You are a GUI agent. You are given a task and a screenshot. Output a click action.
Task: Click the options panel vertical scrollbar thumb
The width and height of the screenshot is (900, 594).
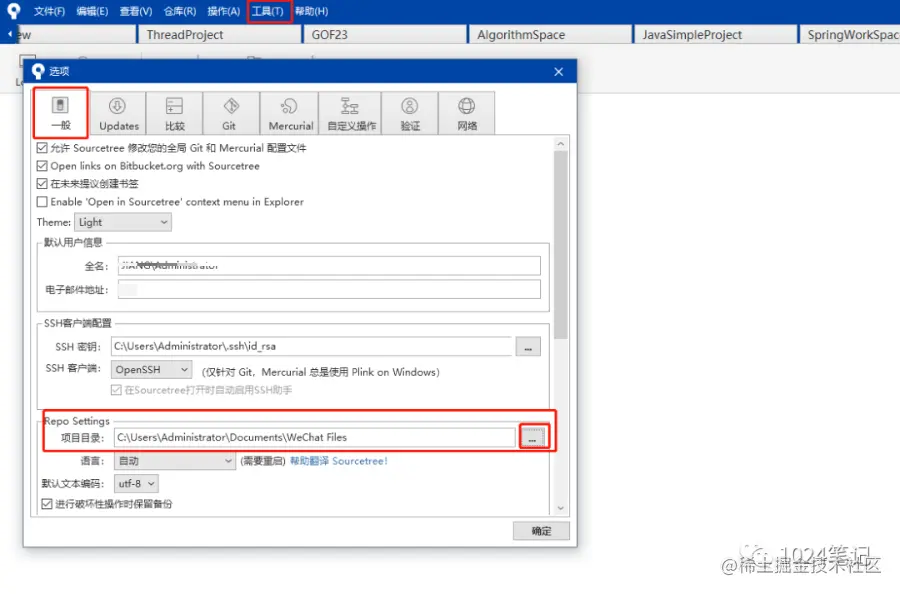(x=561, y=244)
